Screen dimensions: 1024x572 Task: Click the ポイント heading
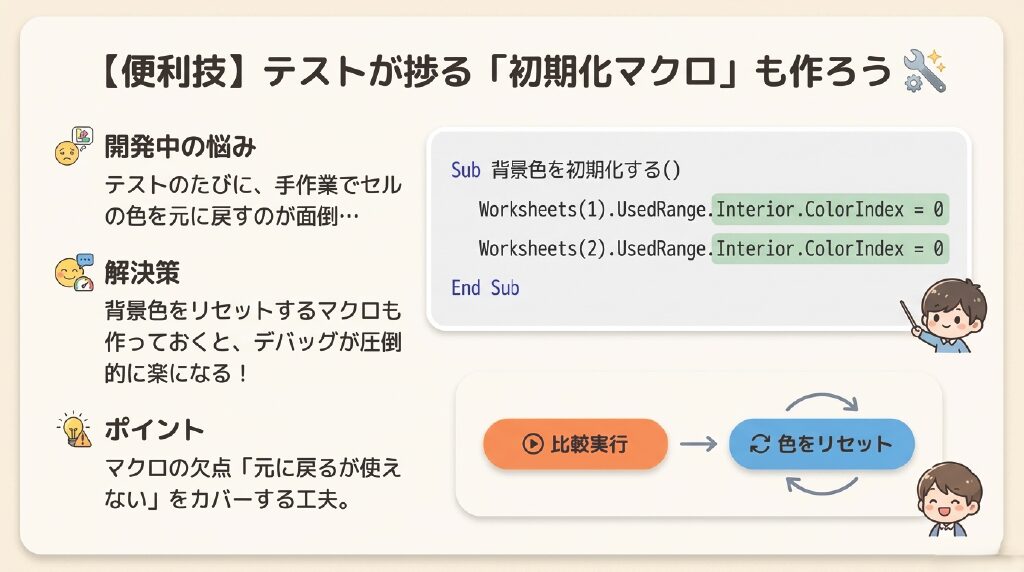coord(154,430)
